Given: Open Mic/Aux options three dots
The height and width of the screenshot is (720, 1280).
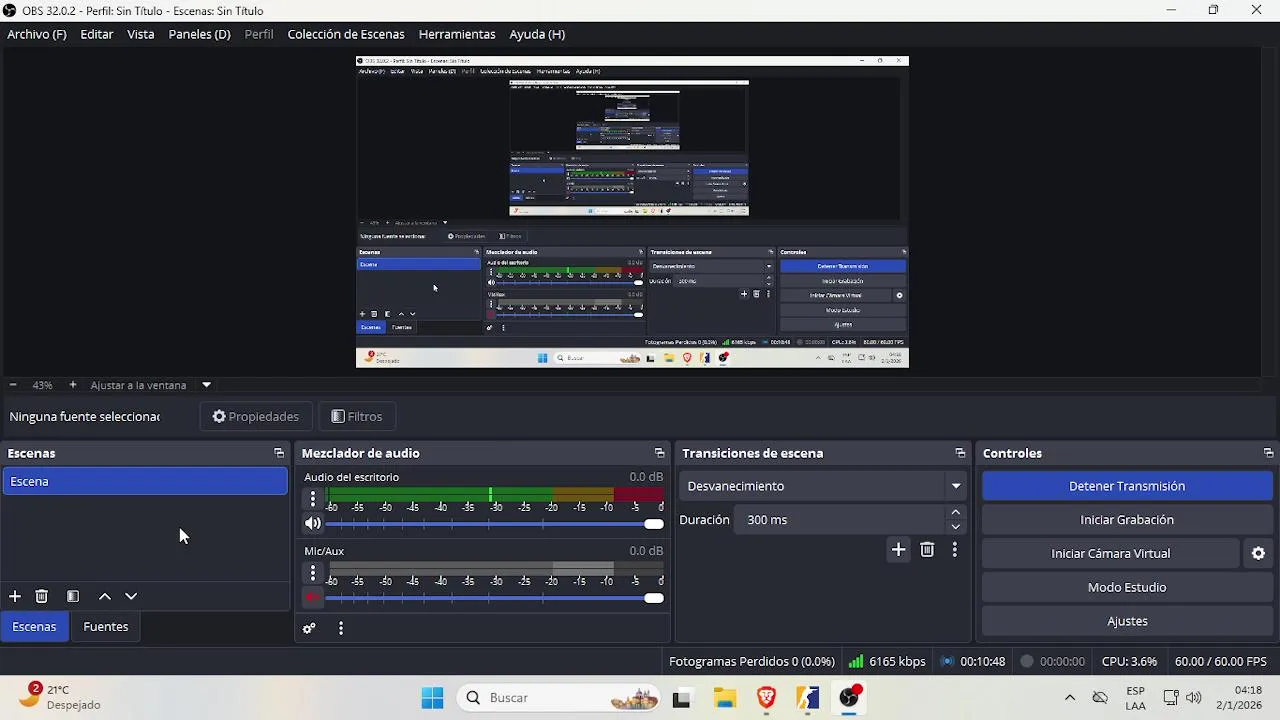Looking at the screenshot, I should click(313, 572).
